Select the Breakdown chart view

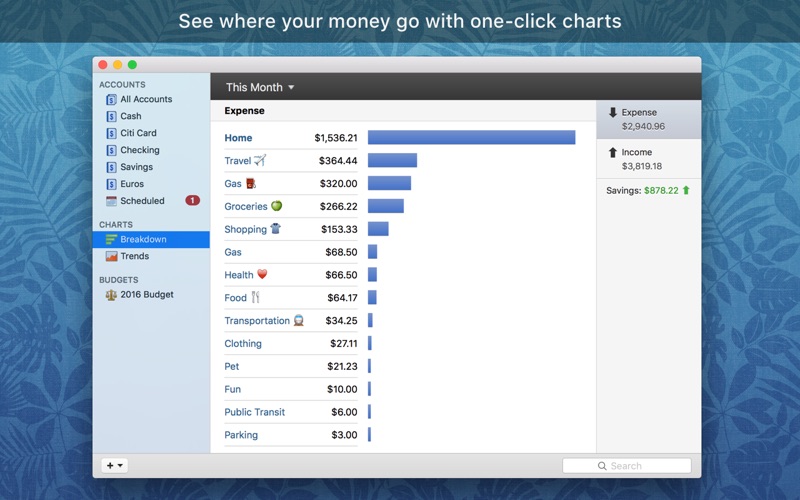tap(151, 239)
